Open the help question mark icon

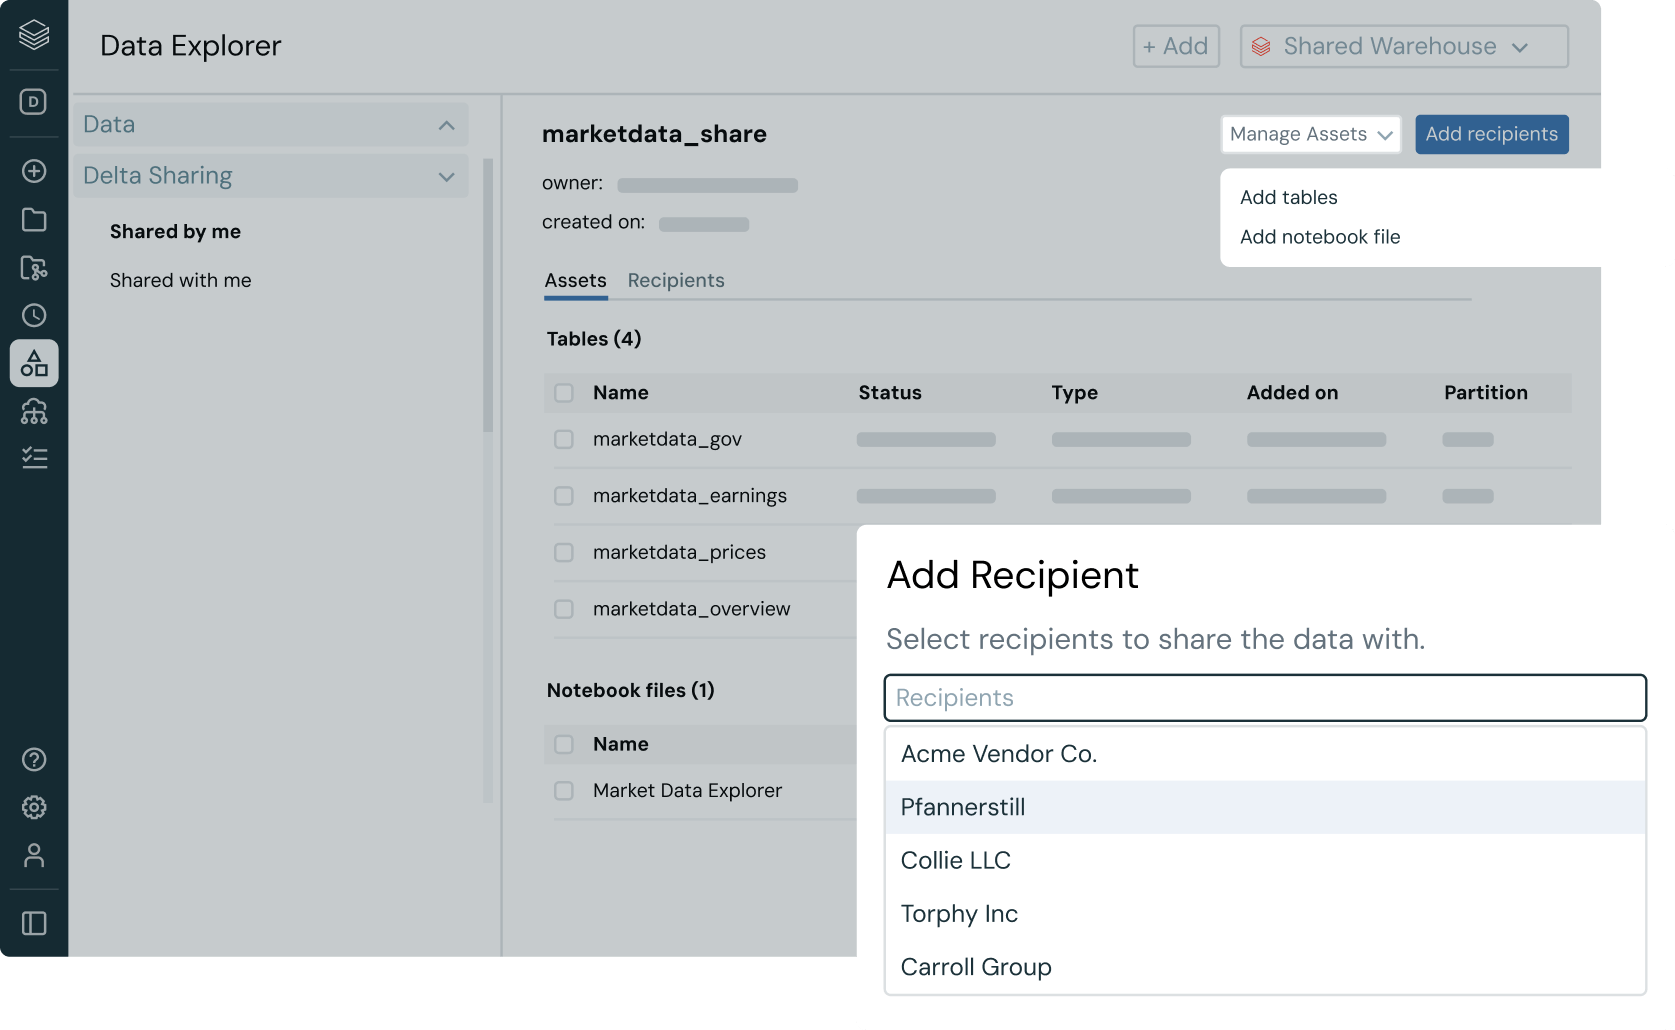[x=34, y=760]
